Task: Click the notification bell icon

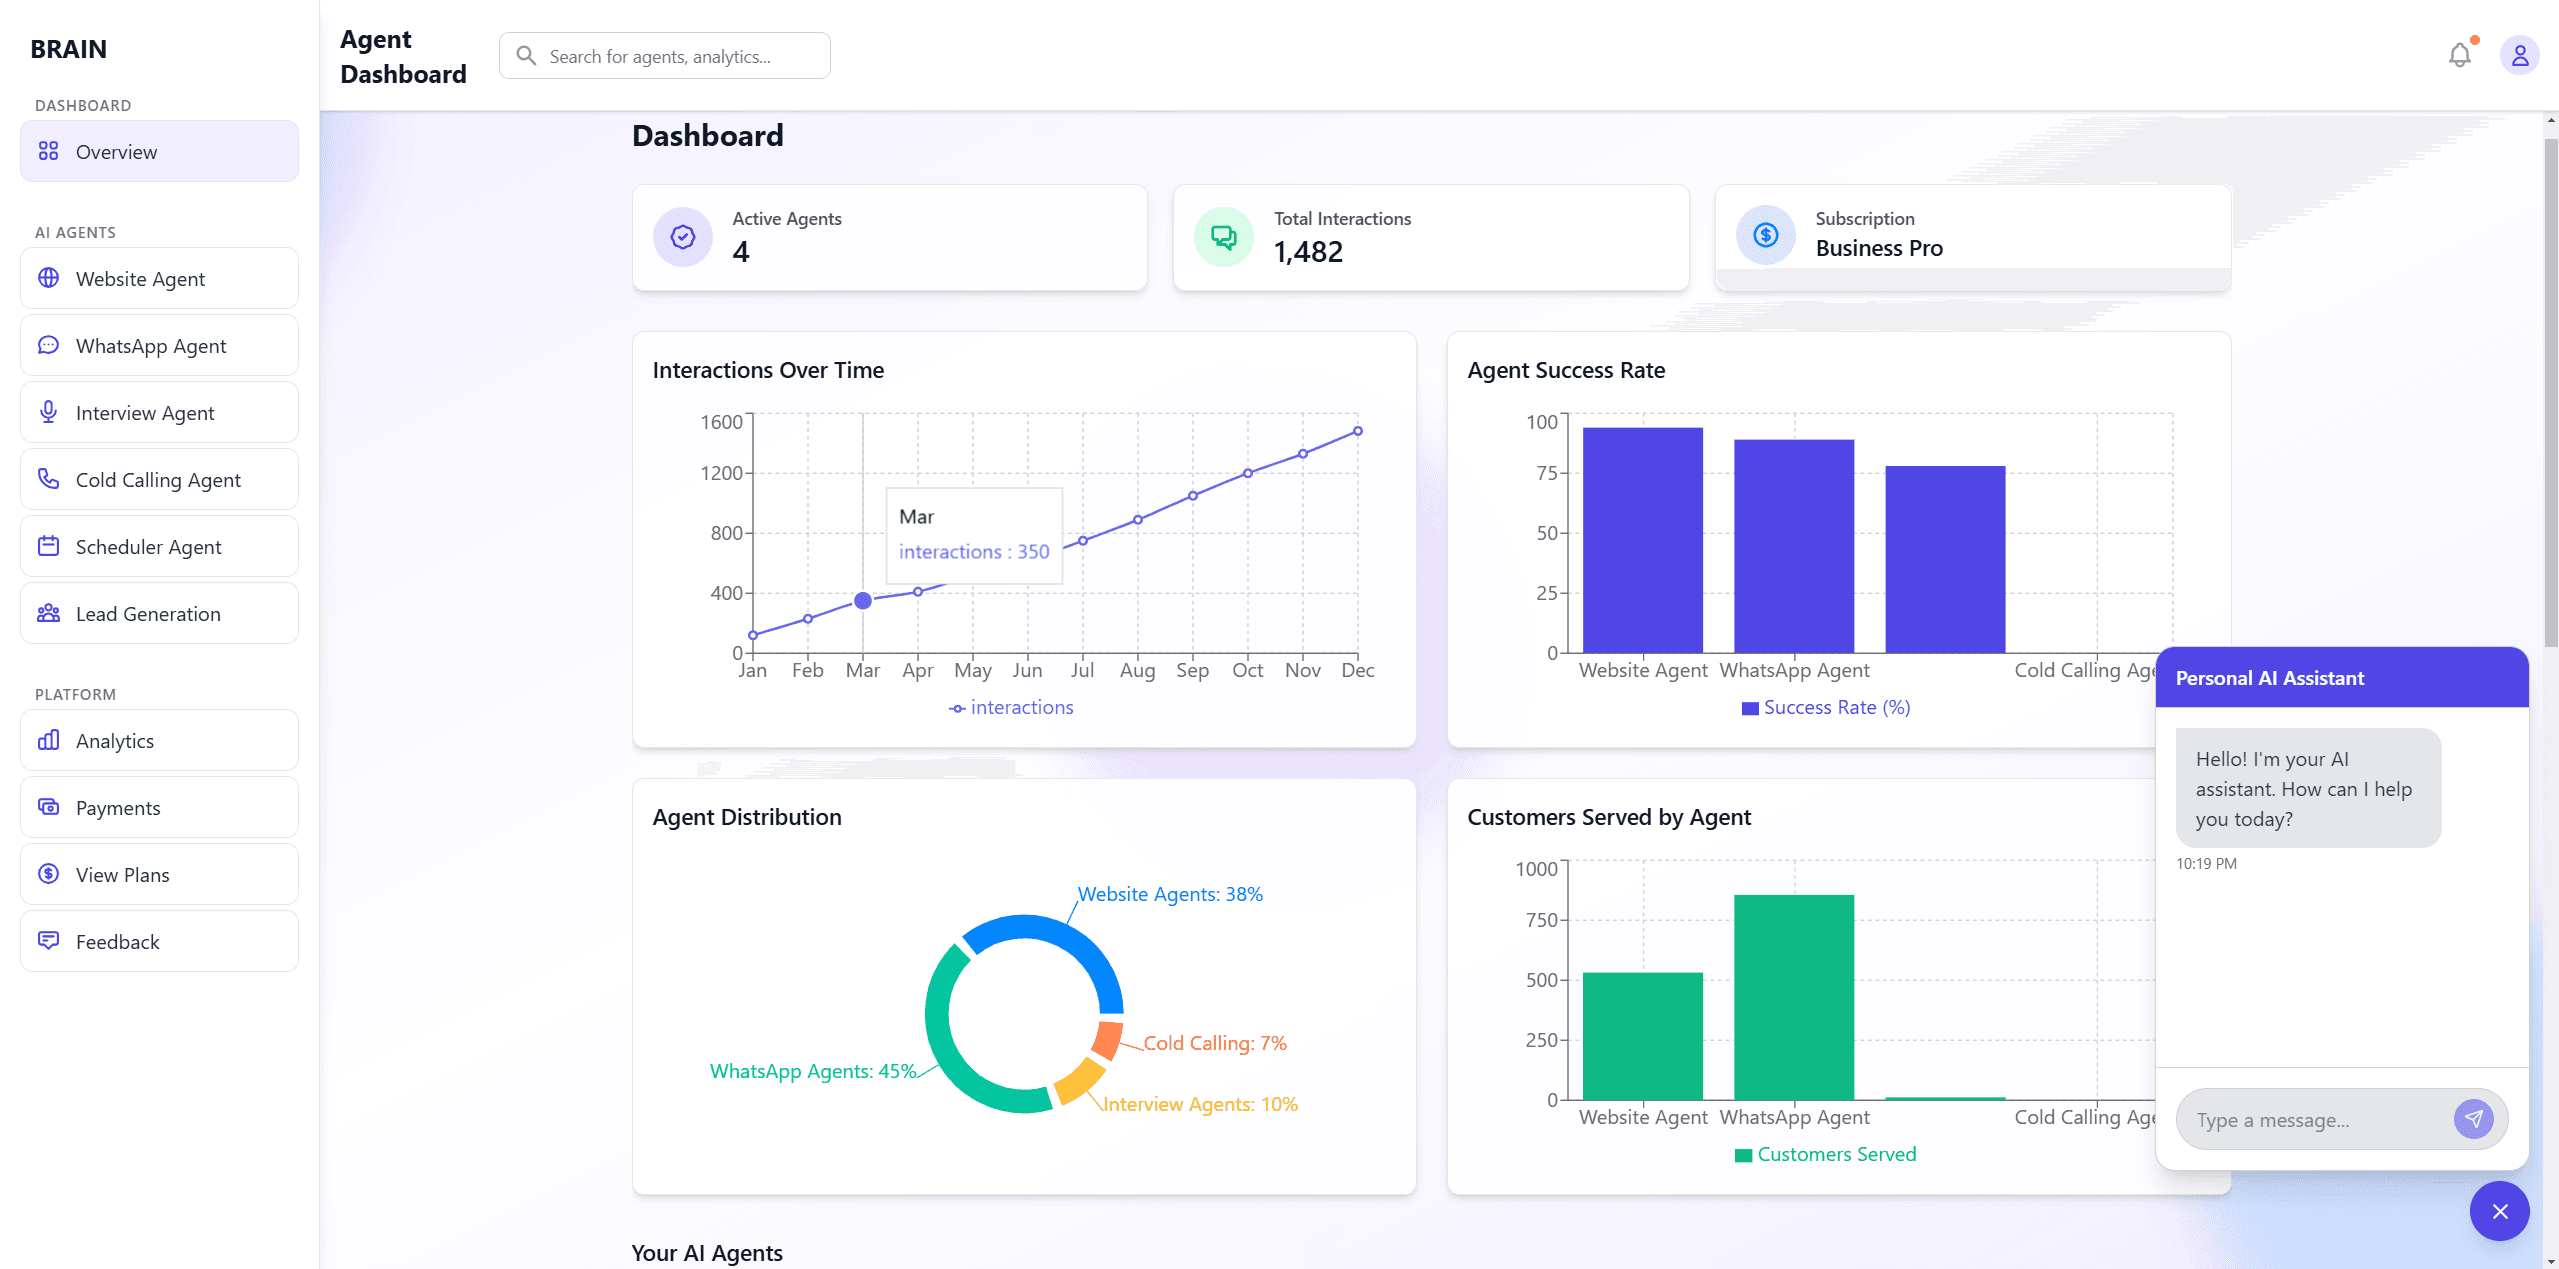Action: click(2459, 56)
